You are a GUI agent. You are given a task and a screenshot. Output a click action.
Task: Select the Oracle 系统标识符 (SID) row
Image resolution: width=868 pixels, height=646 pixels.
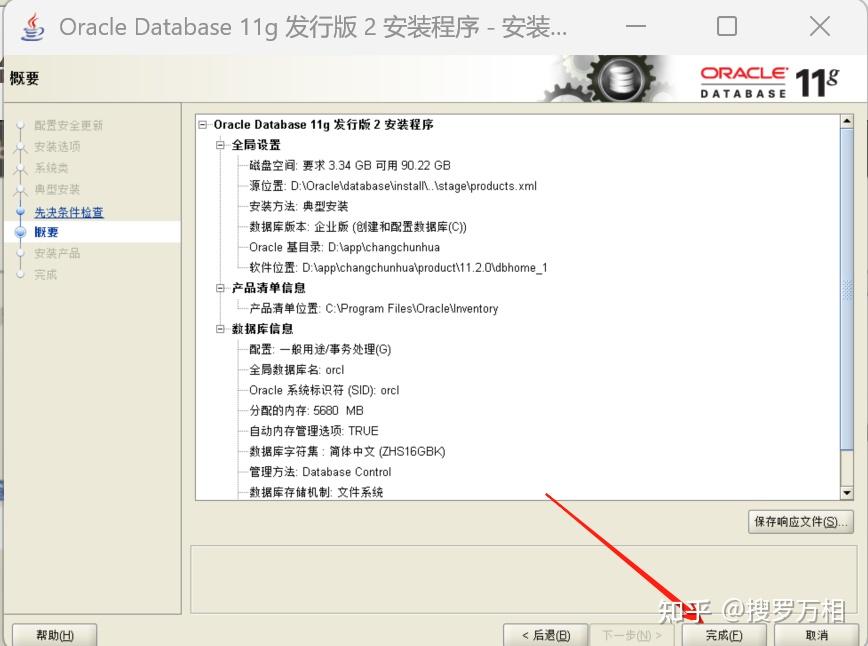[324, 390]
